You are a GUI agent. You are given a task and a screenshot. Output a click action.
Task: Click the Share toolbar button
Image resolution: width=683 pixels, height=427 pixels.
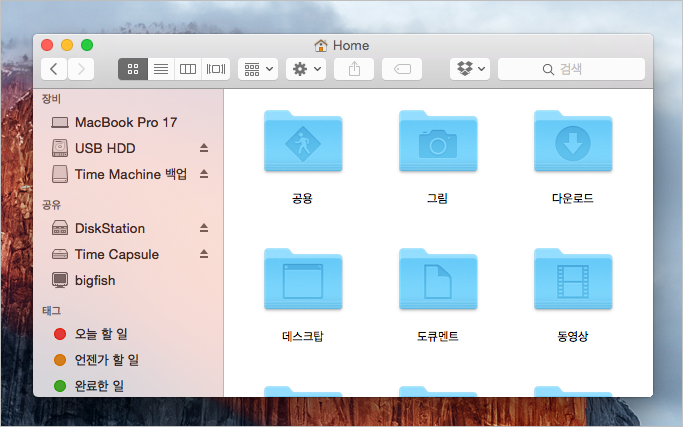[x=354, y=69]
